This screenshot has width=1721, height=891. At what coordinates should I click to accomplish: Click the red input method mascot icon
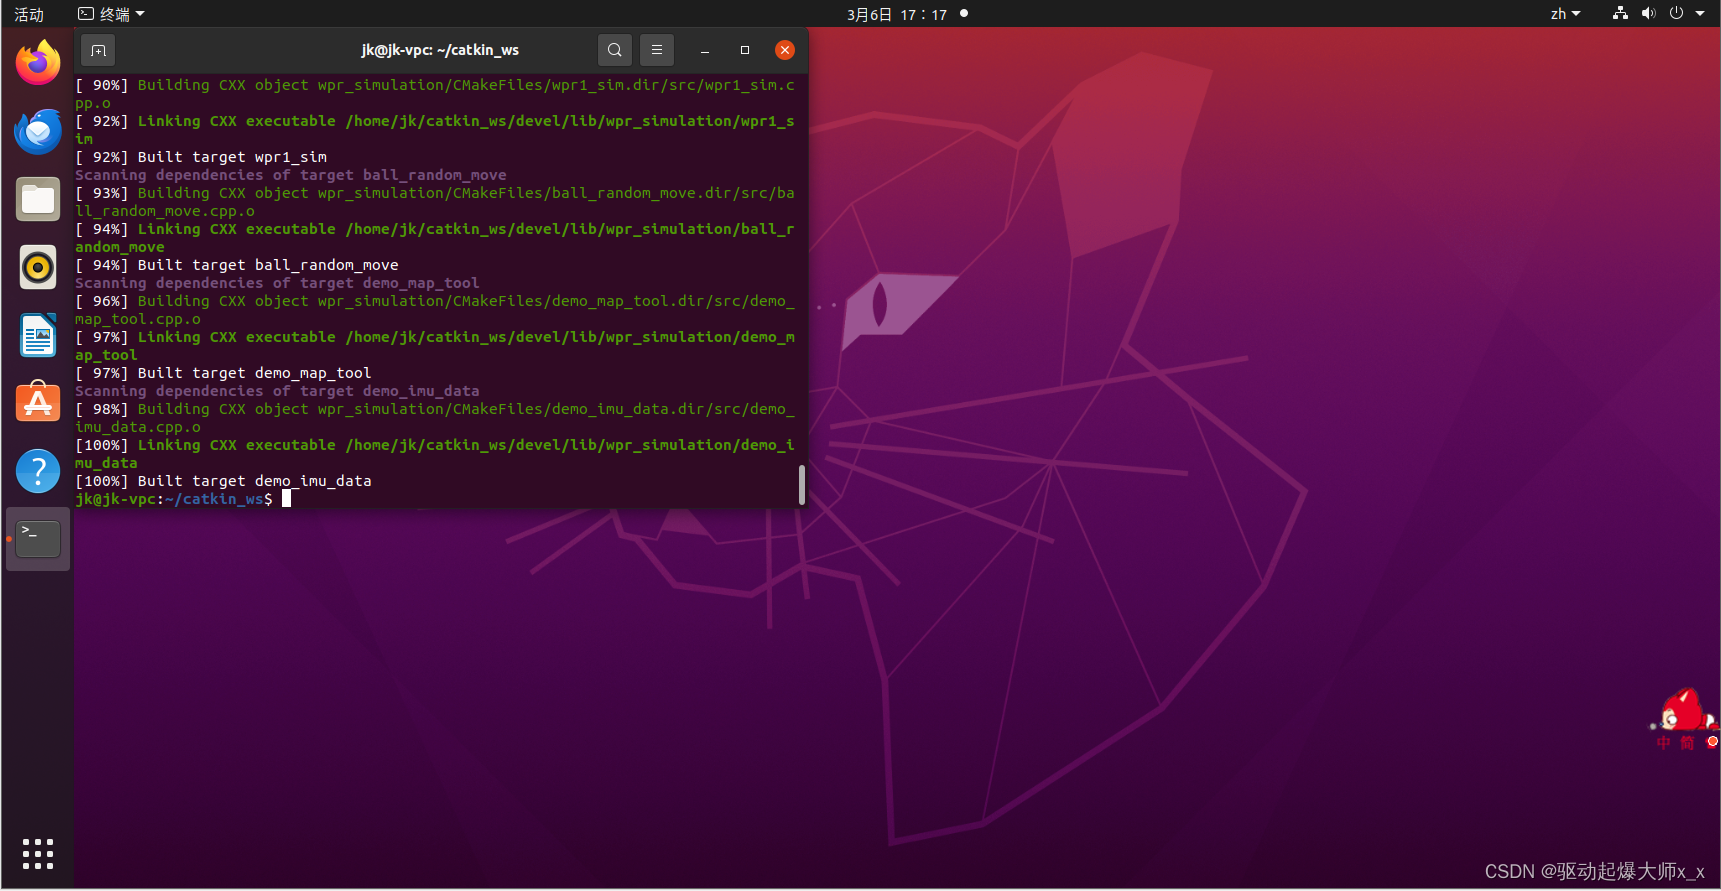1685,712
